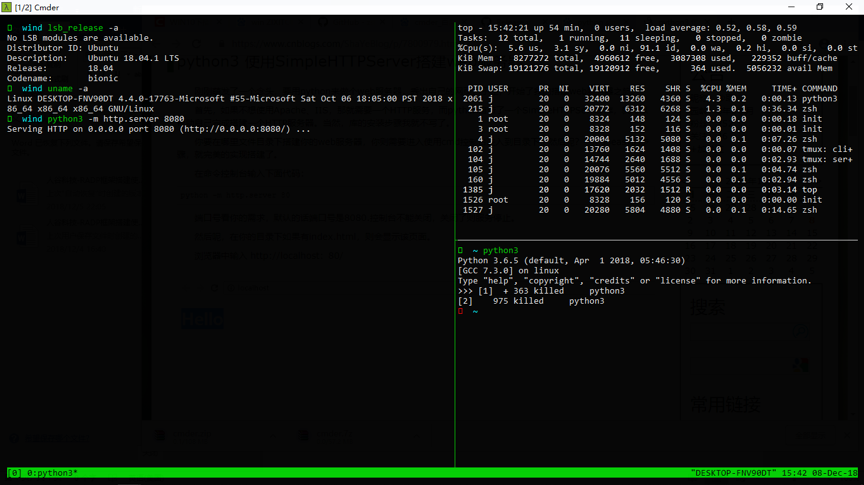Click the Cmder window title text
The width and height of the screenshot is (864, 485).
click(x=38, y=7)
